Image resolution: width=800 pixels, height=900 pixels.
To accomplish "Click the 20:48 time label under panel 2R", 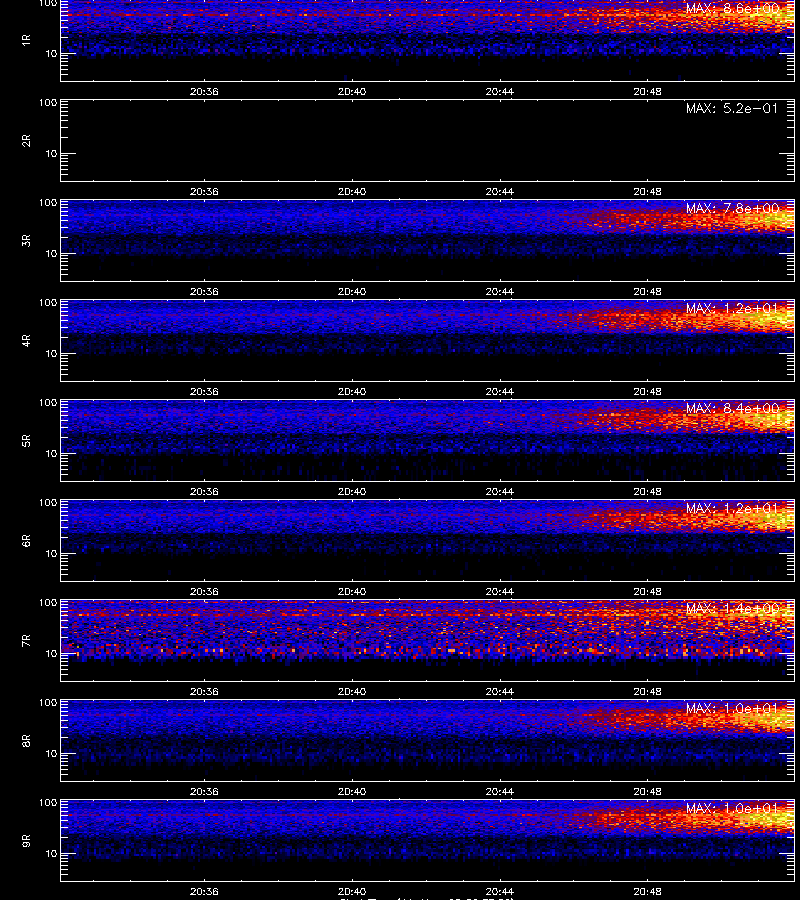I will 647,192.
